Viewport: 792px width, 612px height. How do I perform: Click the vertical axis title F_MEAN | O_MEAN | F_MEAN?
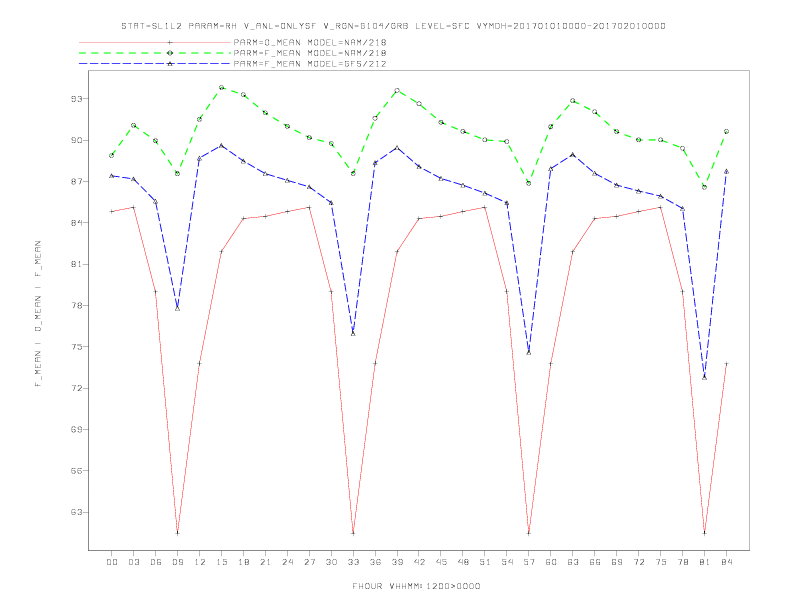pyautogui.click(x=38, y=314)
